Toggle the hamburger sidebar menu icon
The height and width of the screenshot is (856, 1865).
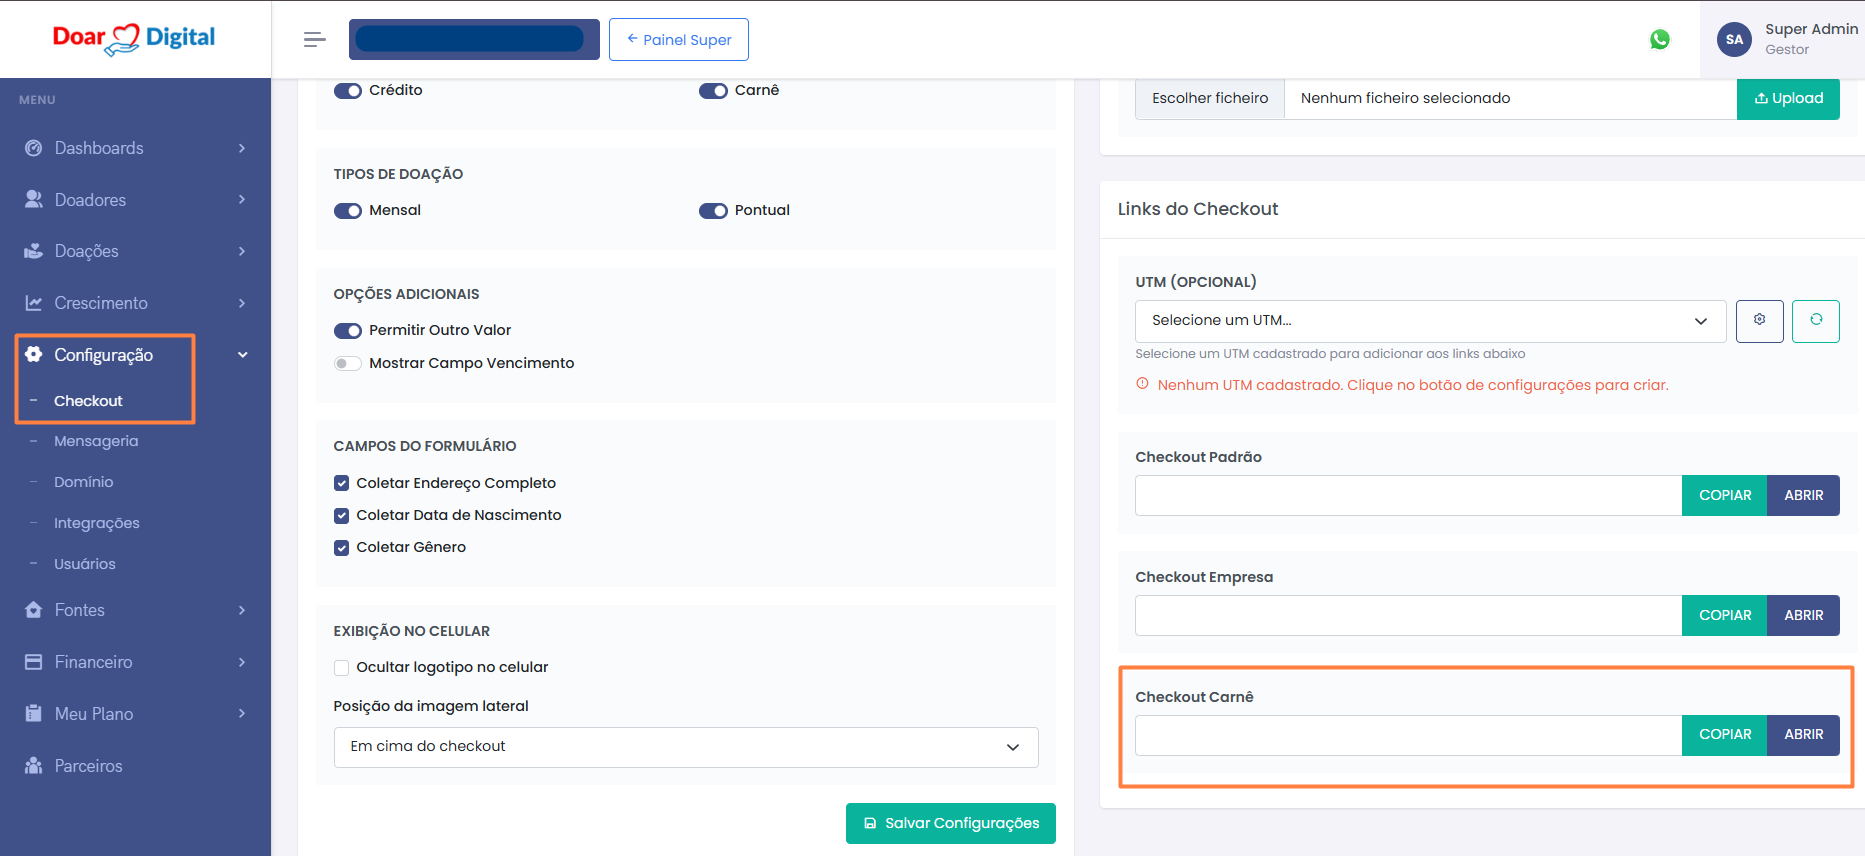(x=314, y=40)
